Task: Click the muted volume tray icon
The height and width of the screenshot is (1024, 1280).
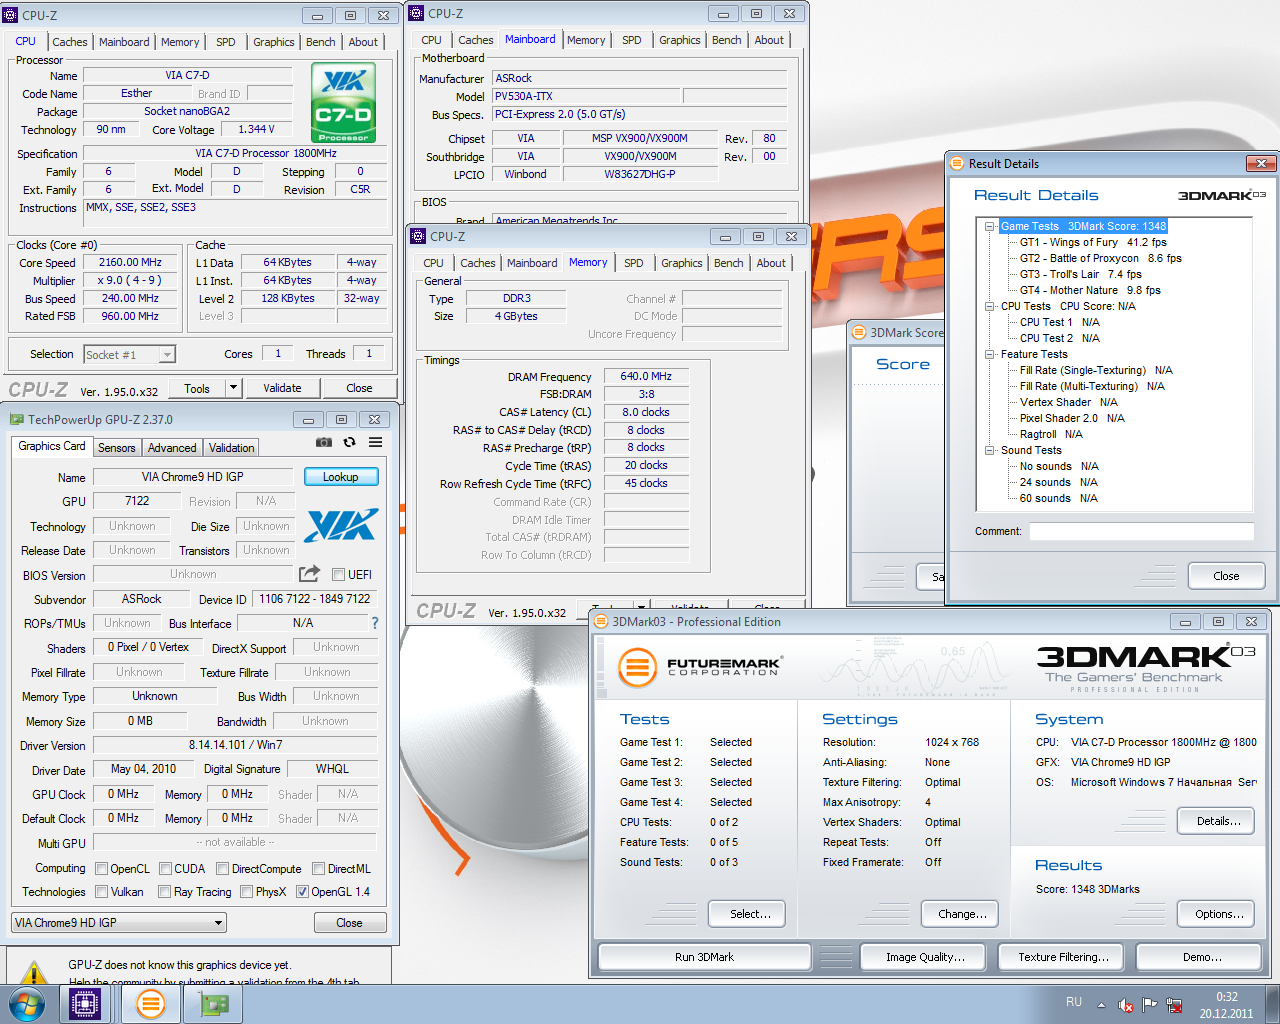Action: pyautogui.click(x=1125, y=1004)
